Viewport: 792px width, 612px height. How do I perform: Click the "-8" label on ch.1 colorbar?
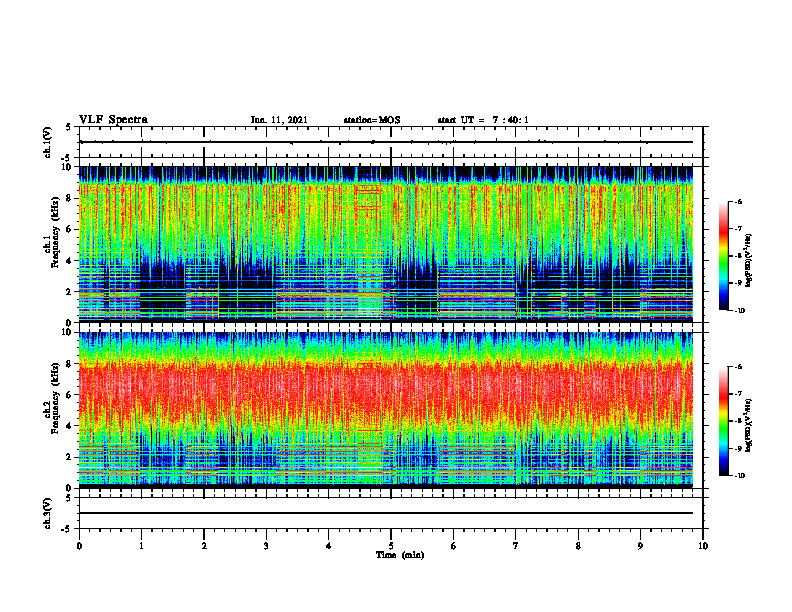coord(738,256)
